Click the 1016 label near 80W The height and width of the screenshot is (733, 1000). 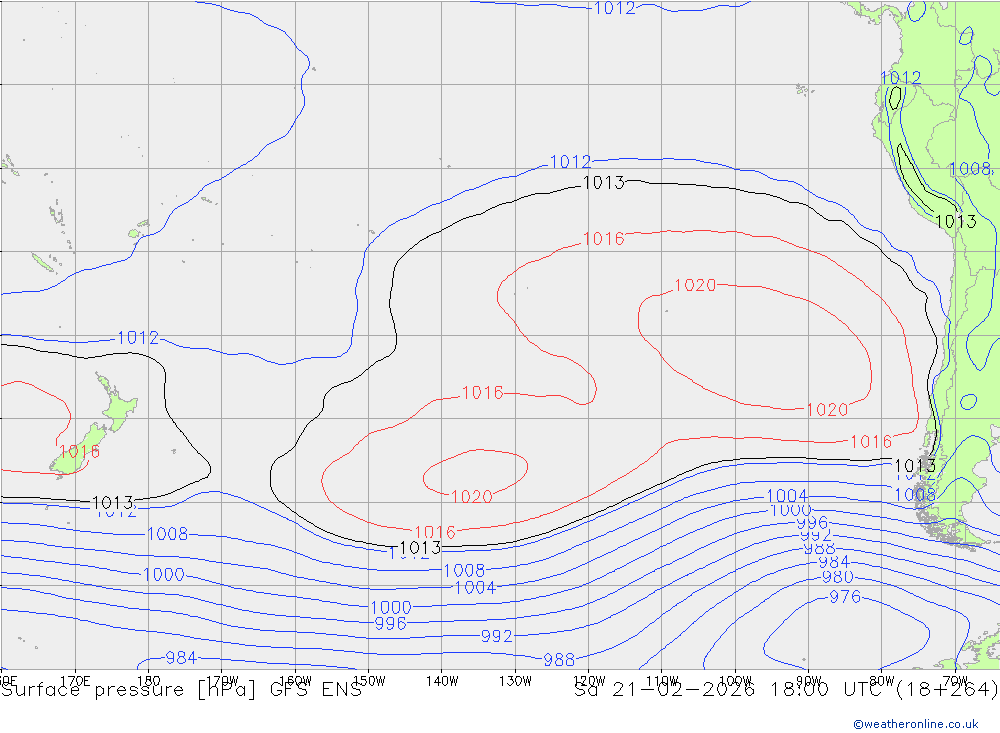[871, 441]
